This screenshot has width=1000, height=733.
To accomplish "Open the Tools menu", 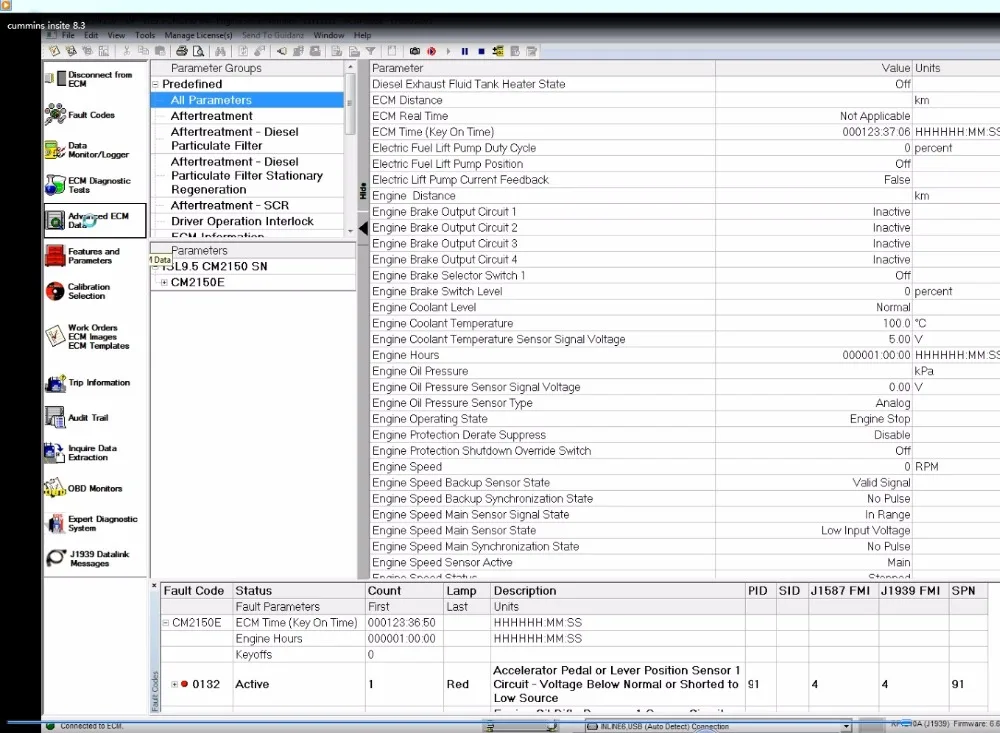I will click(145, 35).
